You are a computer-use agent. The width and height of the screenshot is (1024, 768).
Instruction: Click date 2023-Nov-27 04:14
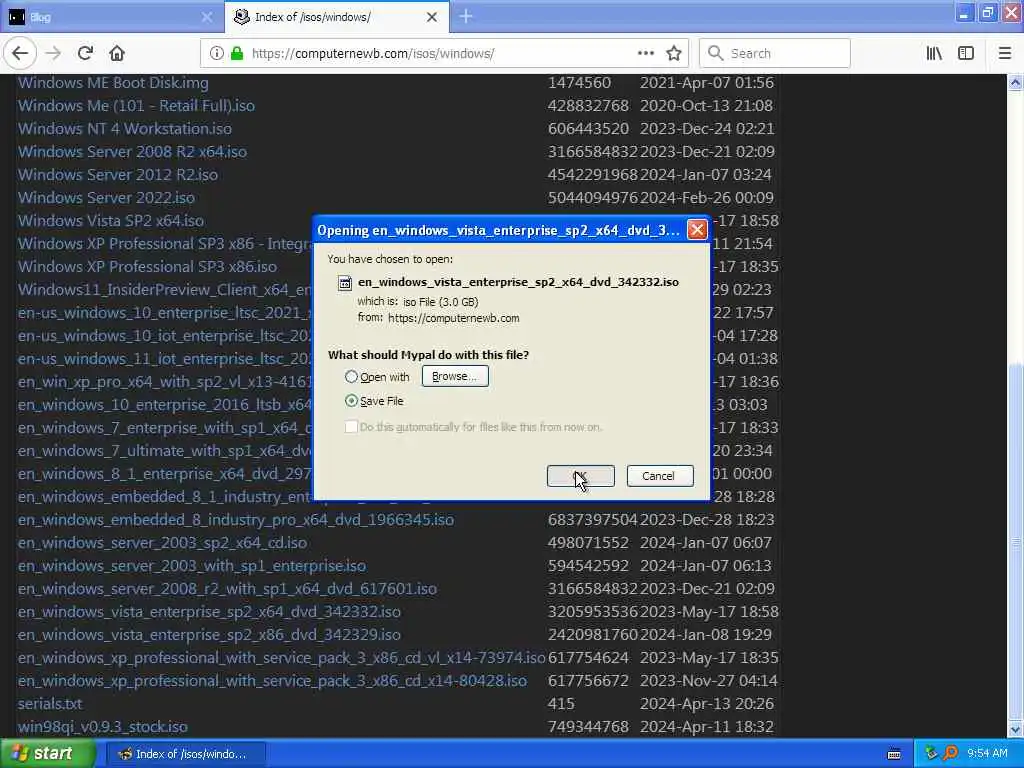pos(709,680)
